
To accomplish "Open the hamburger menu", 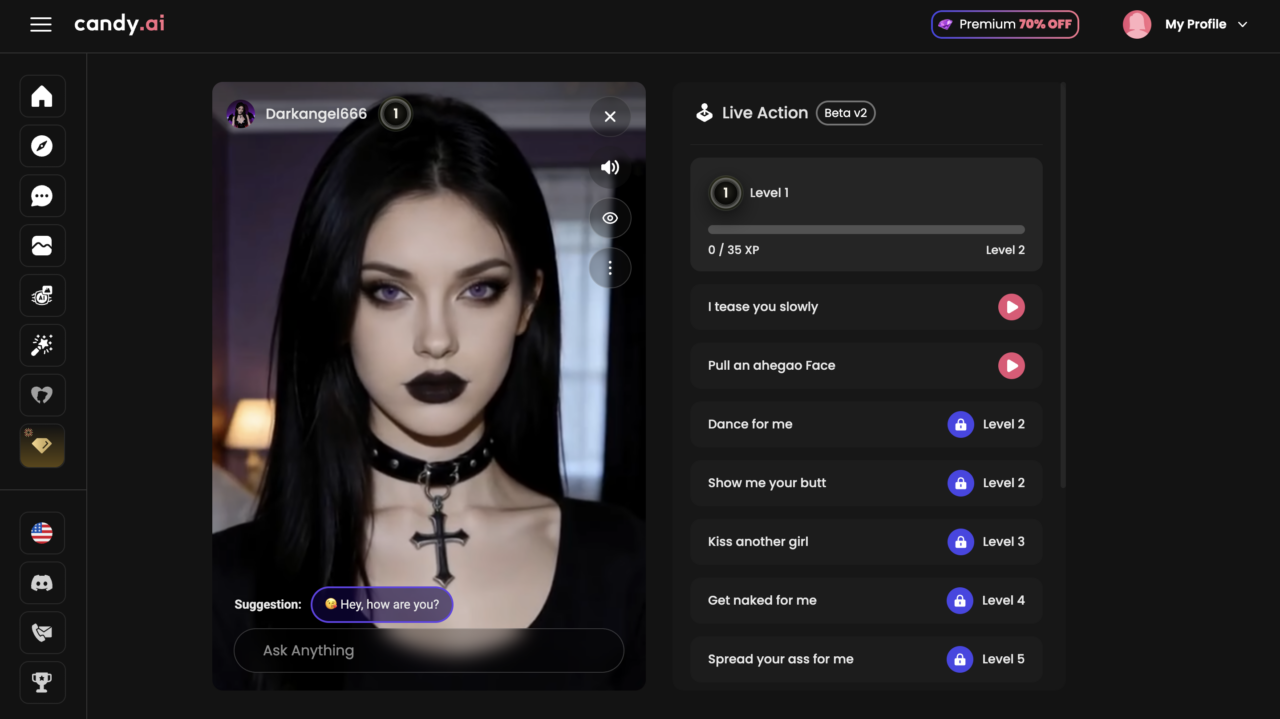I will tap(41, 25).
